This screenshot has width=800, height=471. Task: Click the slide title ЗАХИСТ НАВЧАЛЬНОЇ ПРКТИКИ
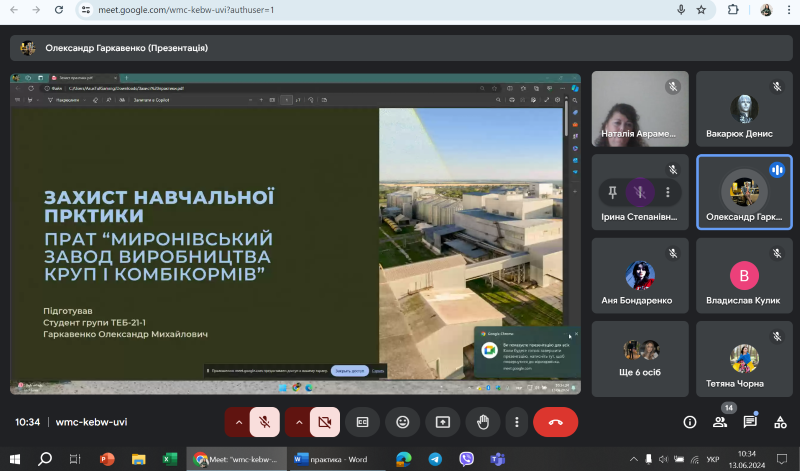pyautogui.click(x=159, y=206)
